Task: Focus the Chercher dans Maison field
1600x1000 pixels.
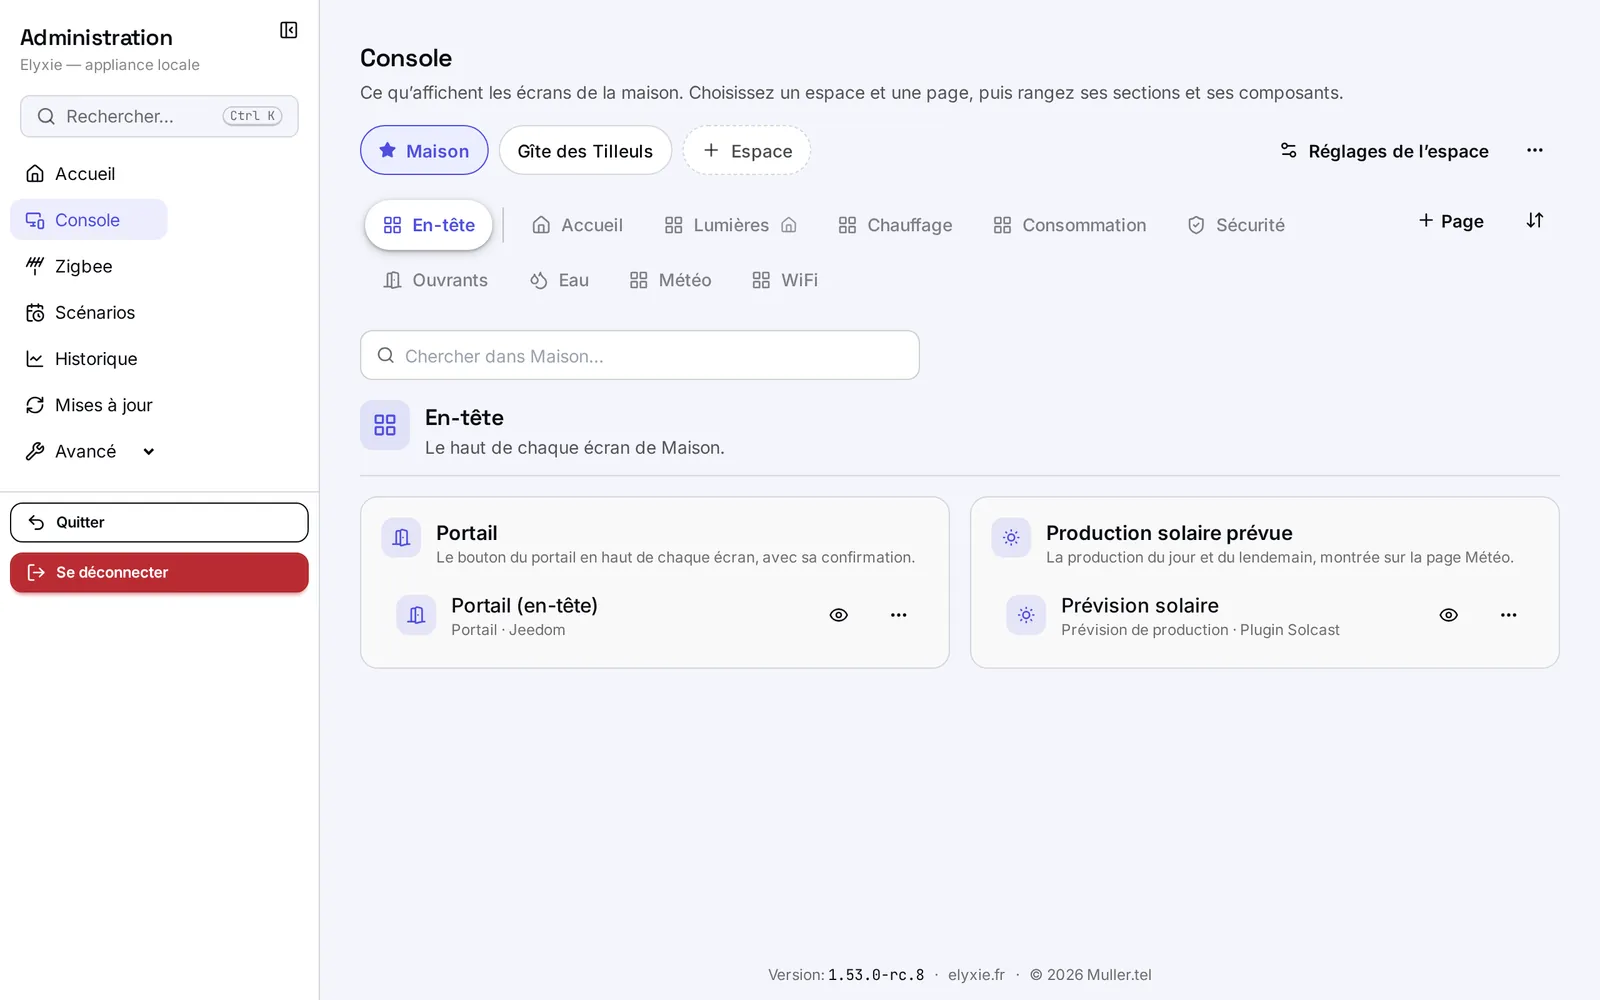Action: (640, 355)
